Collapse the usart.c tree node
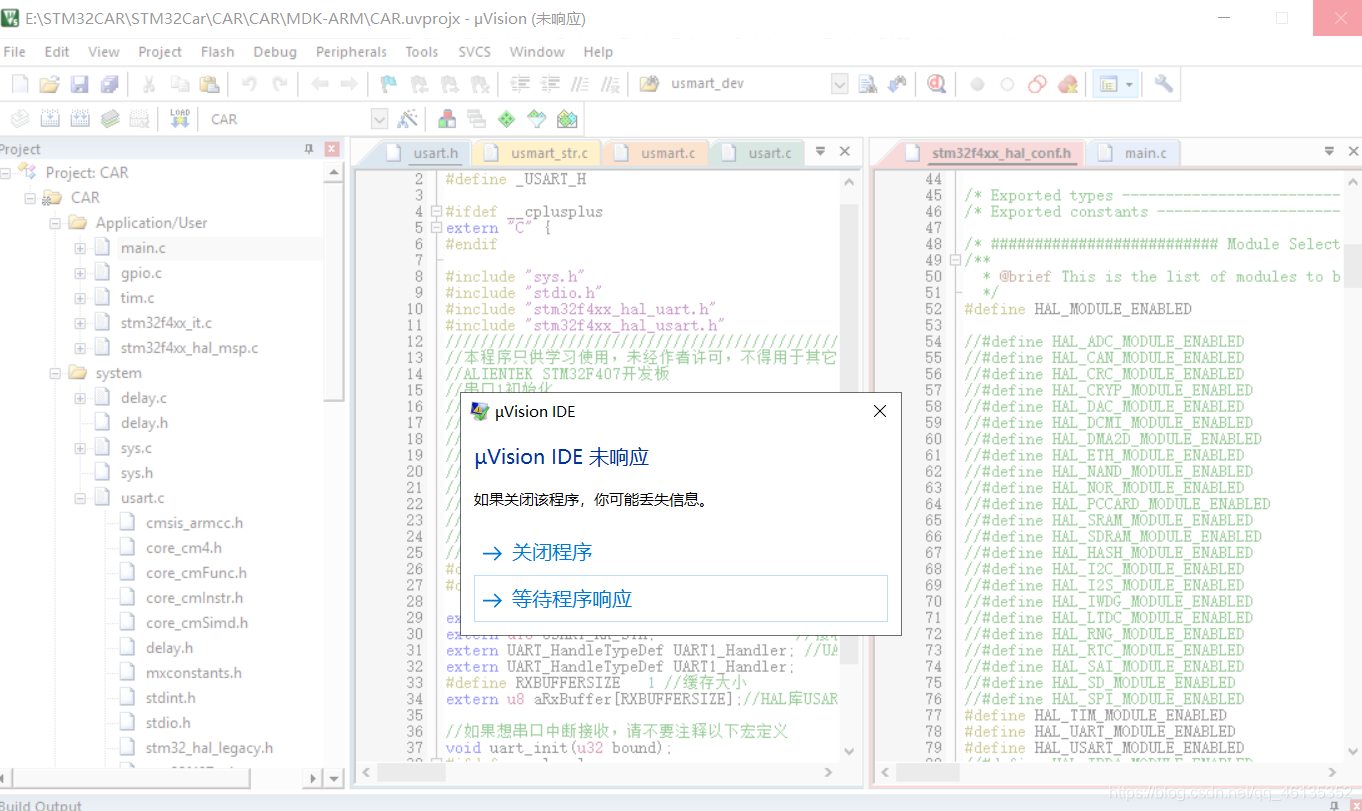Image resolution: width=1362 pixels, height=811 pixels. (x=80, y=498)
